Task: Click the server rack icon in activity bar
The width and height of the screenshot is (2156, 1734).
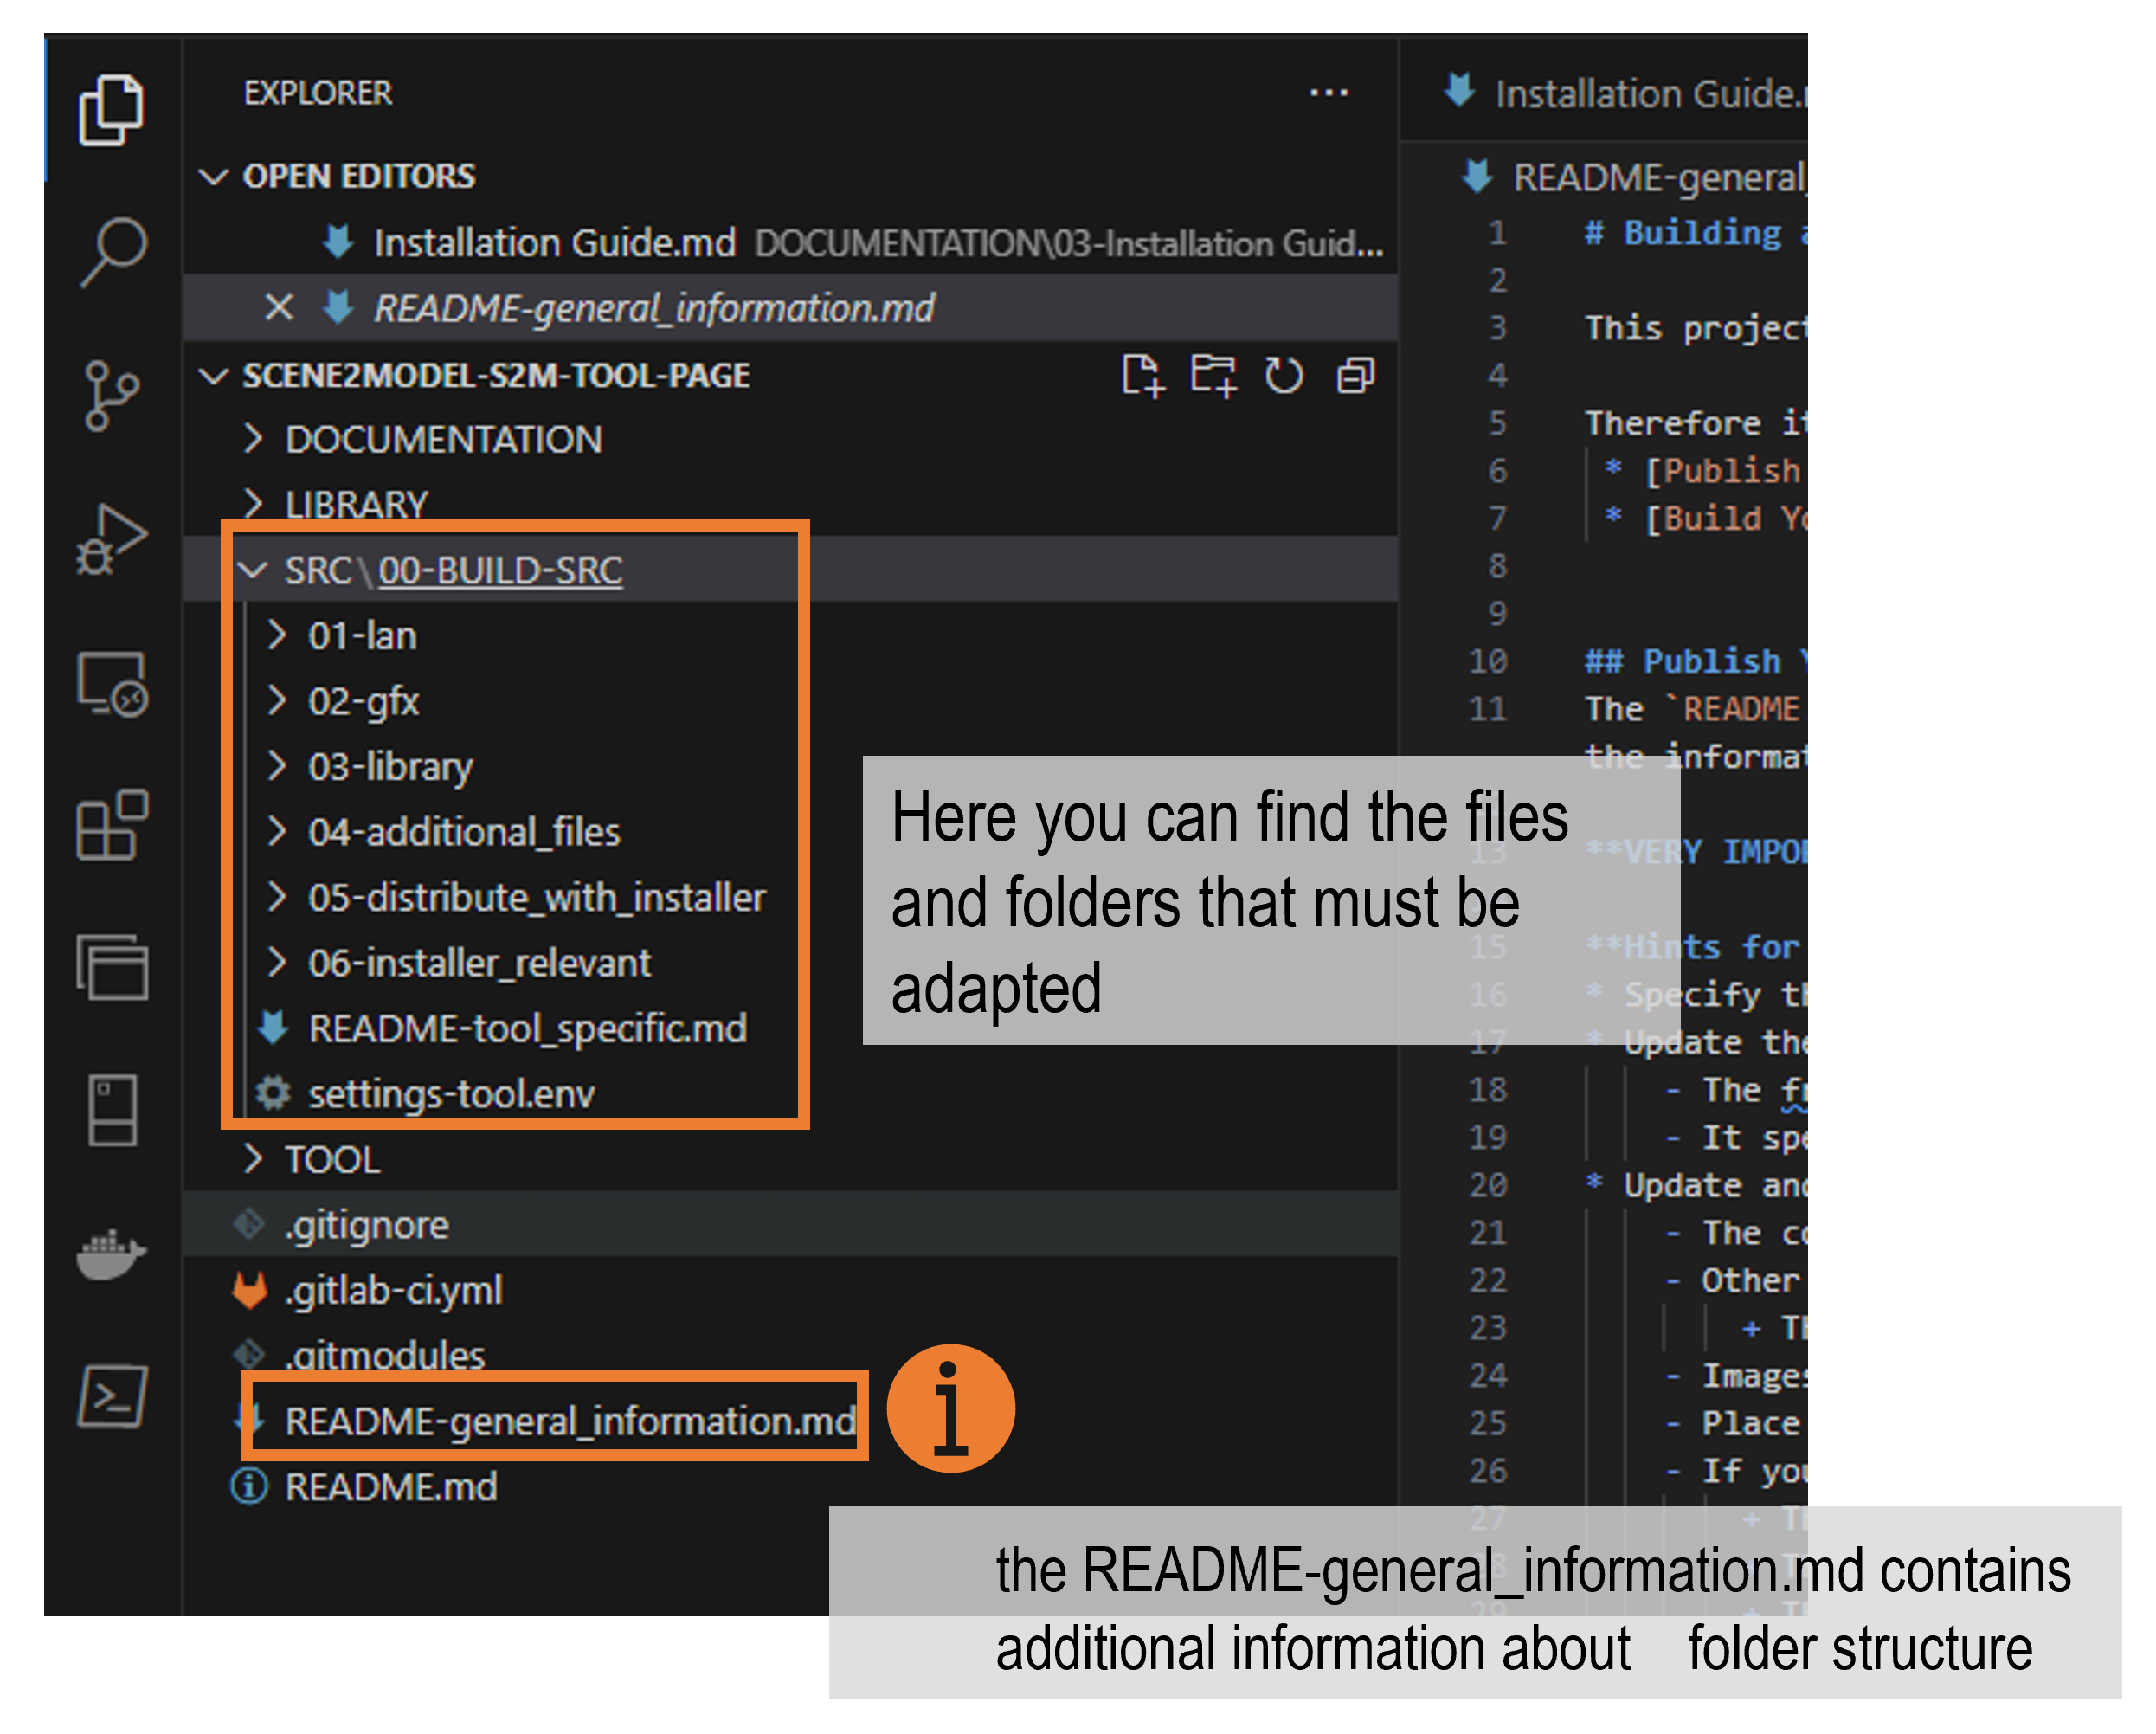Action: coord(112,1110)
